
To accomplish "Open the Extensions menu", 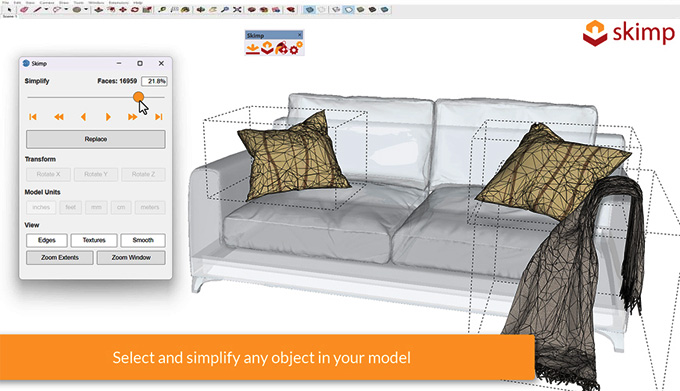I will point(118,3).
